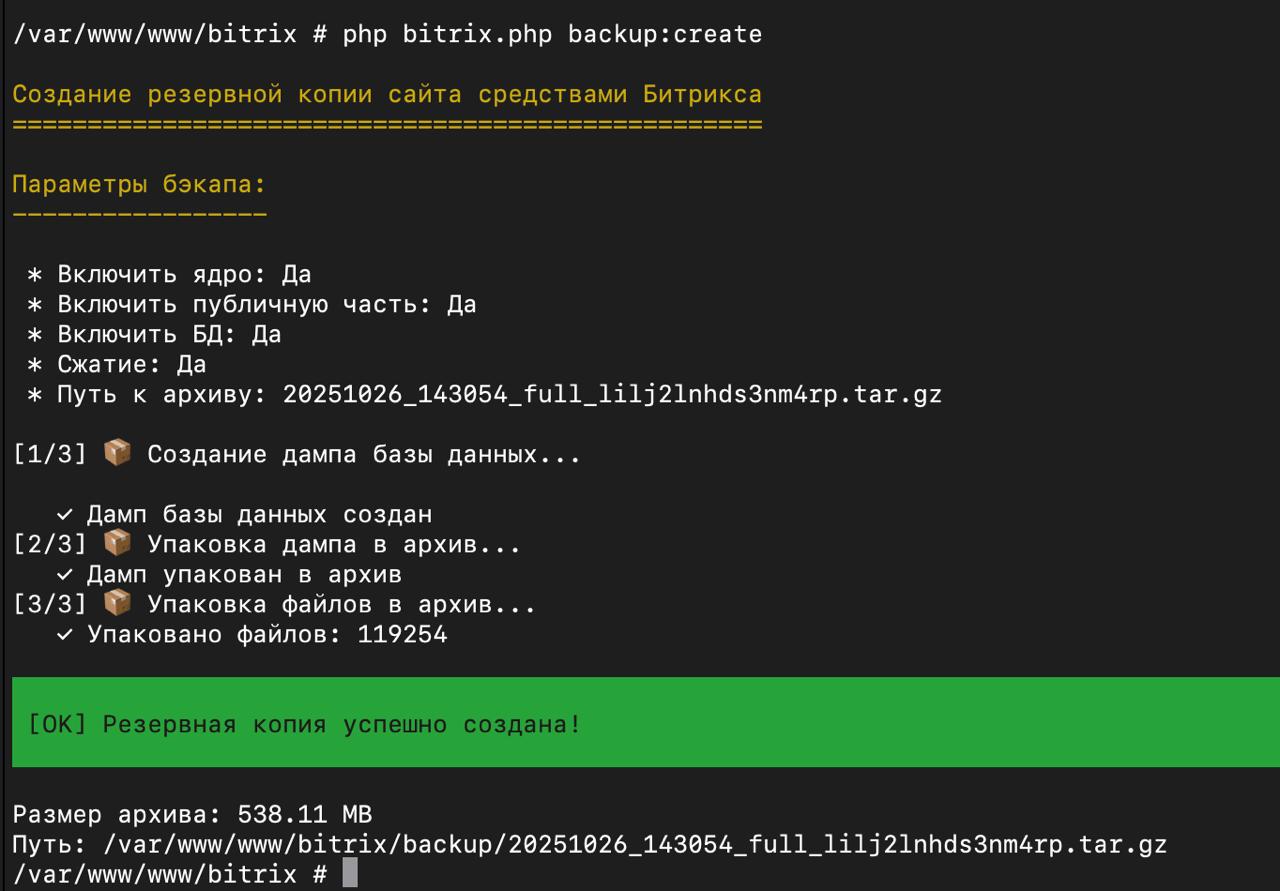Image resolution: width=1280 pixels, height=891 pixels.
Task: Click the "[3/3]" step indicator
Action: (x=49, y=605)
